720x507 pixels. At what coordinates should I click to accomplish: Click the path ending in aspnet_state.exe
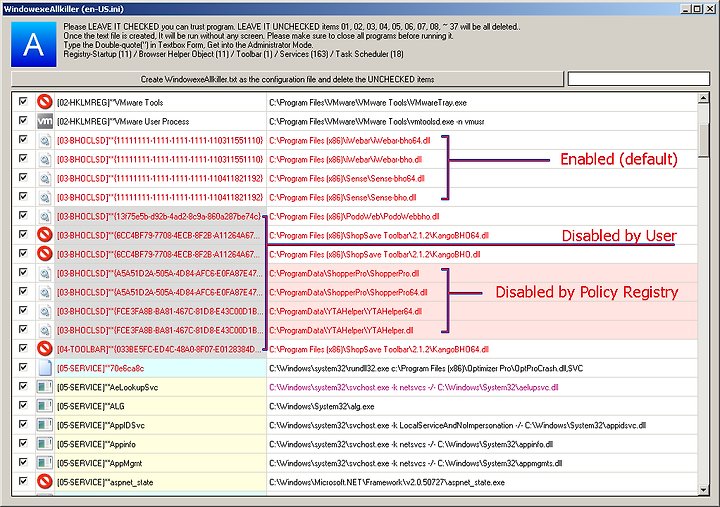click(x=387, y=482)
